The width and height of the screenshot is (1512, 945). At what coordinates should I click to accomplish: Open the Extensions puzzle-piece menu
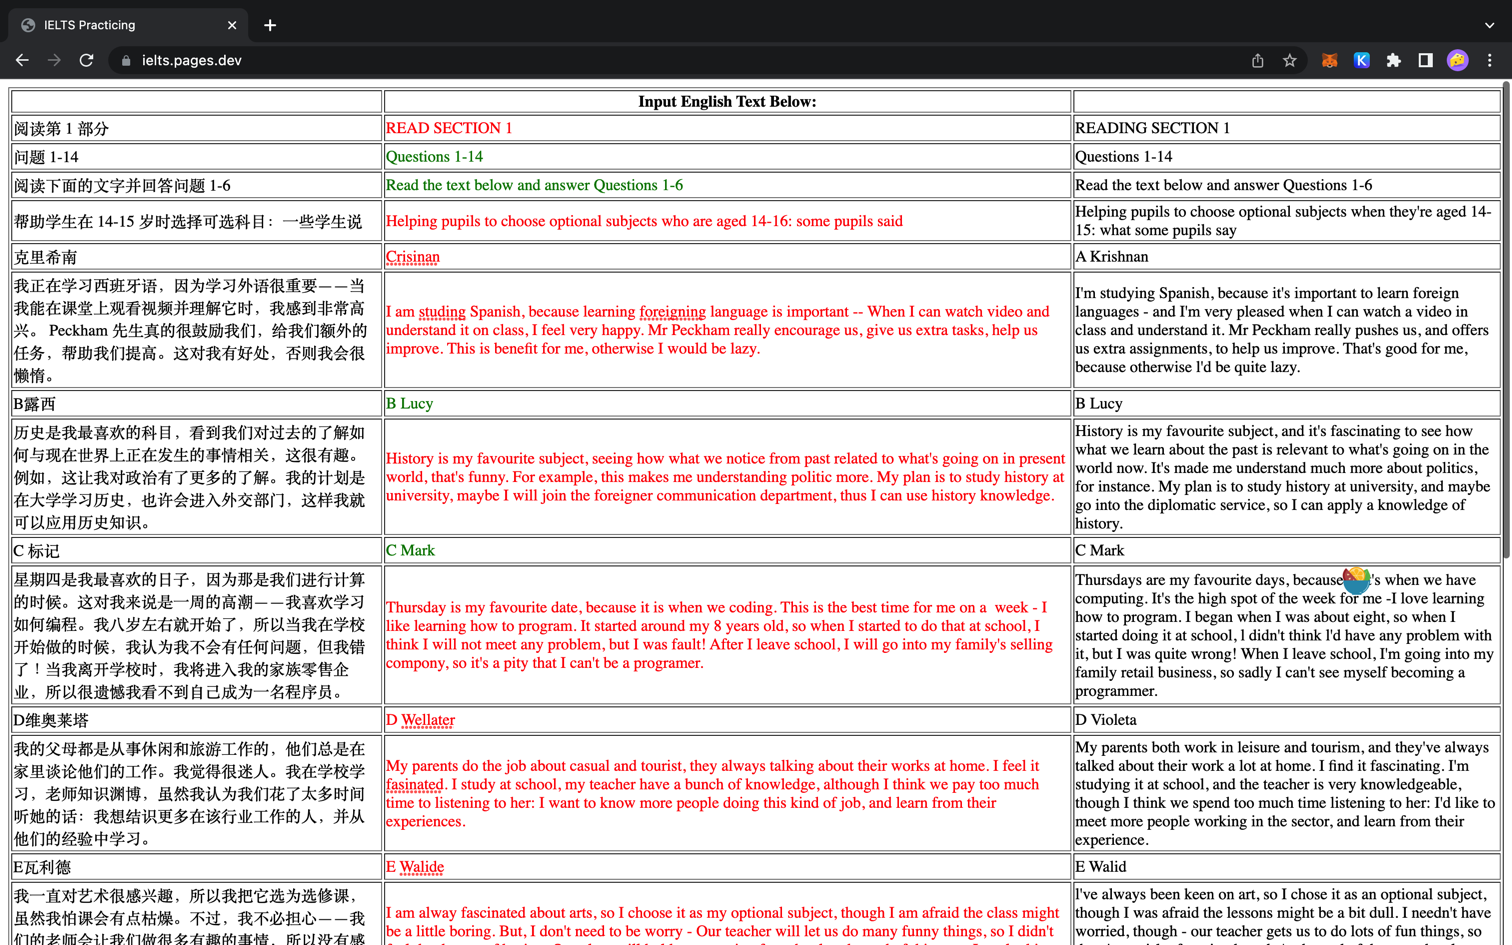tap(1393, 60)
